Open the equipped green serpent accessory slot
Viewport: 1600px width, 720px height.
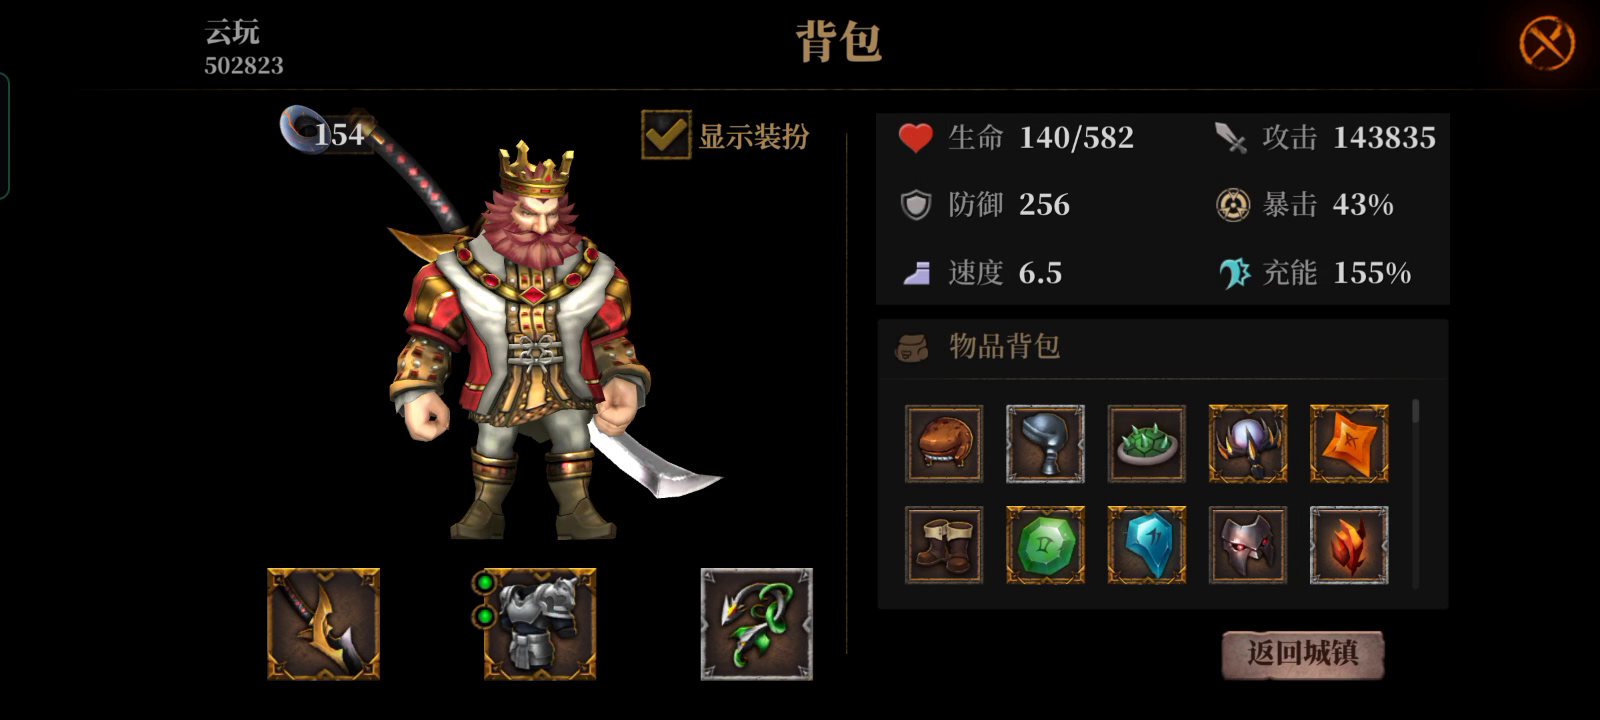point(757,624)
